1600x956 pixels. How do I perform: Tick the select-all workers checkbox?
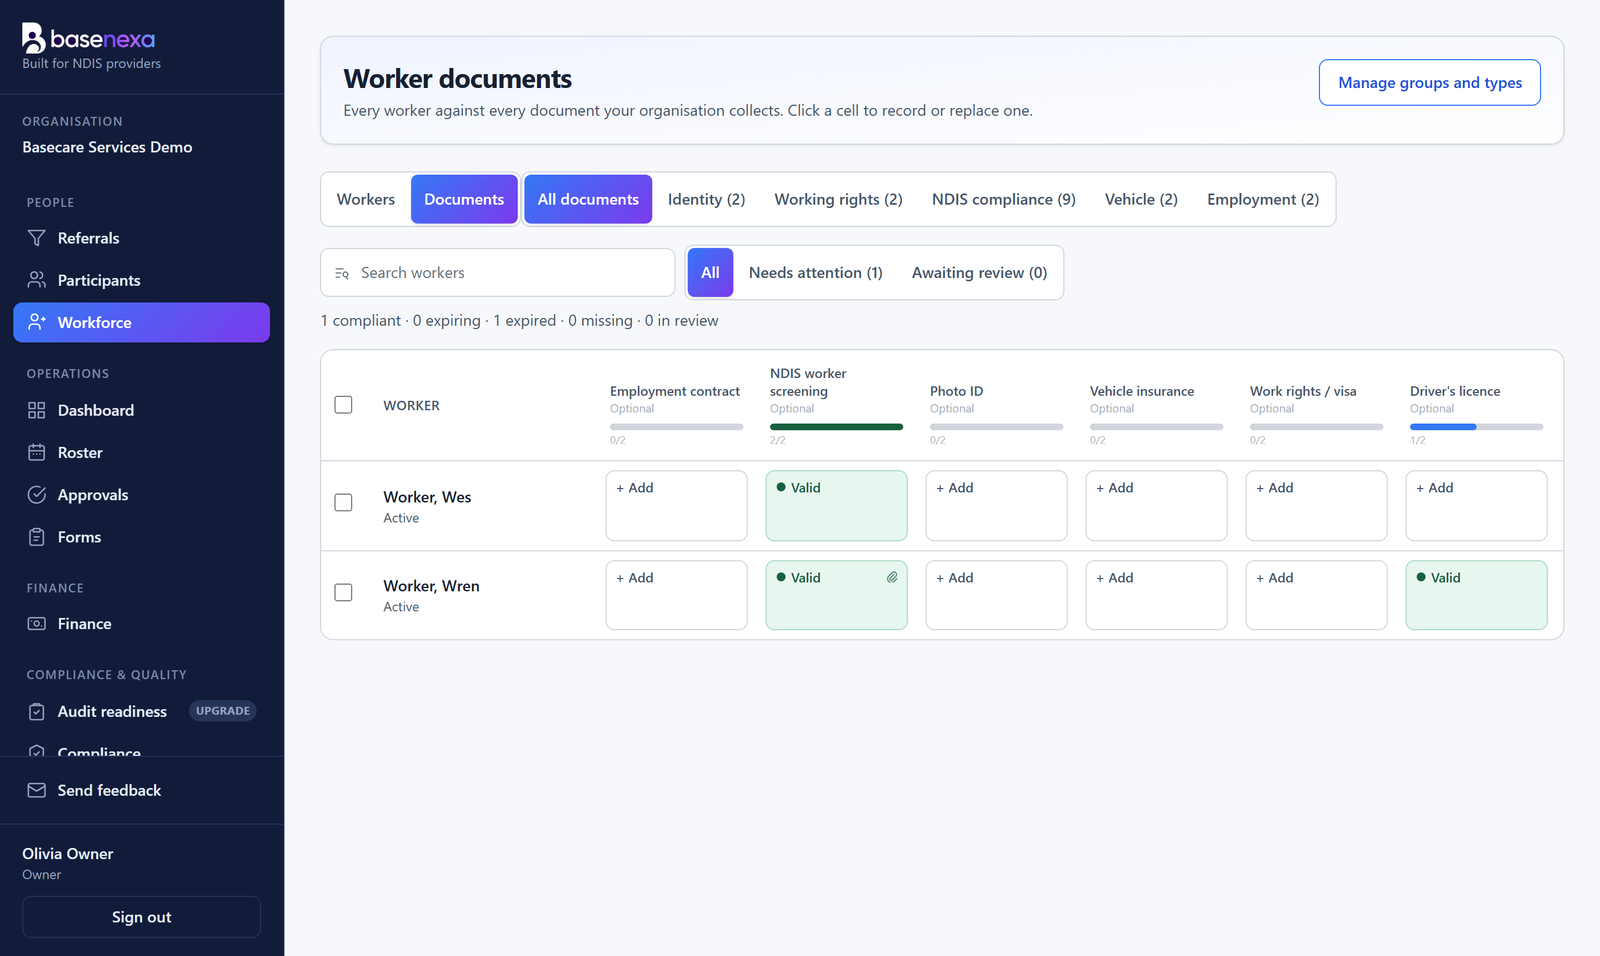click(343, 405)
